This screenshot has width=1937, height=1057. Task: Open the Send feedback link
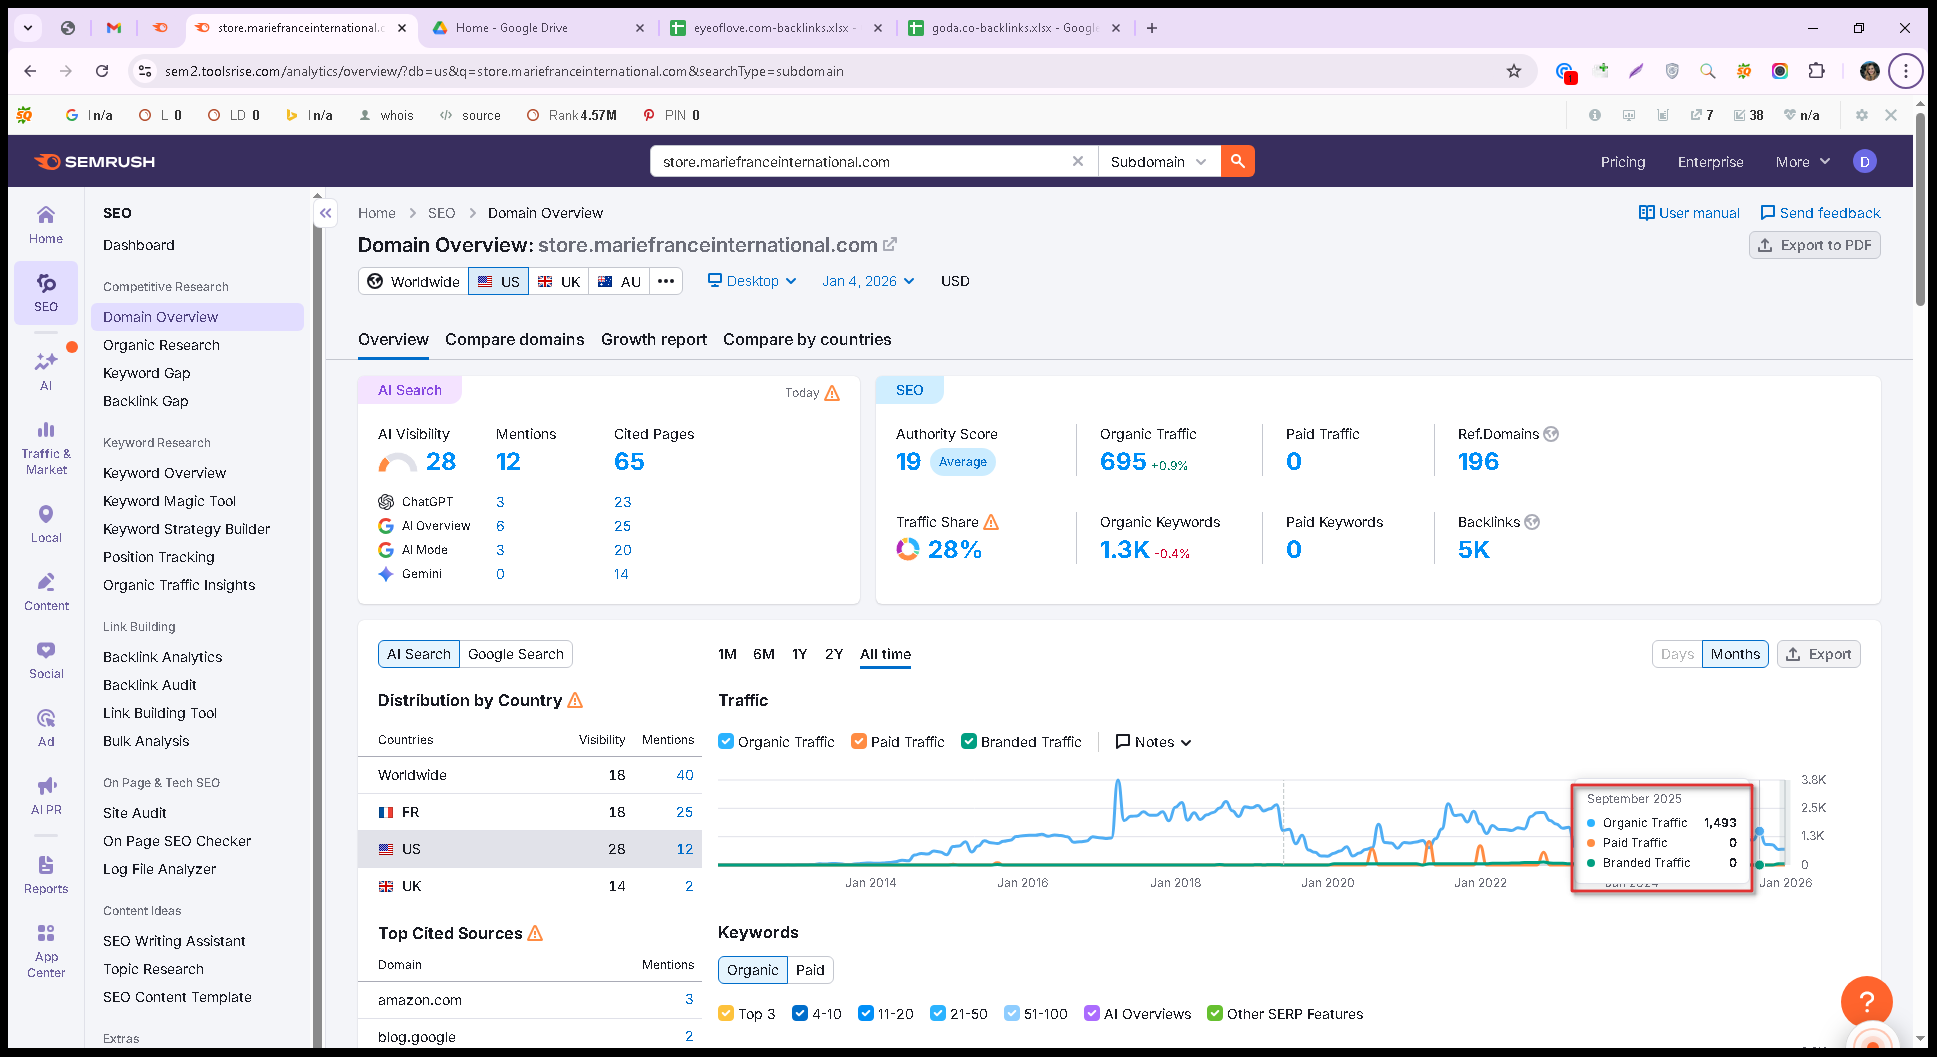pyautogui.click(x=1820, y=213)
